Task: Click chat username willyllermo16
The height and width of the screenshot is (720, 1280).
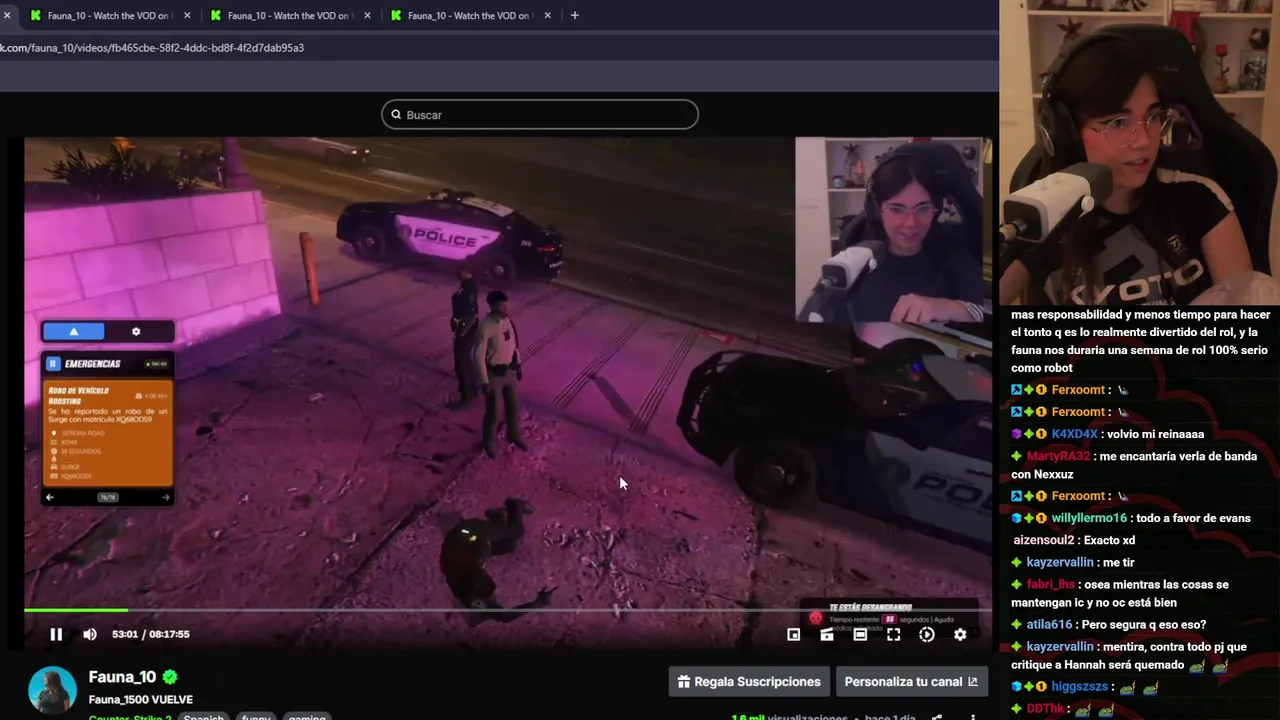Action: click(1089, 518)
